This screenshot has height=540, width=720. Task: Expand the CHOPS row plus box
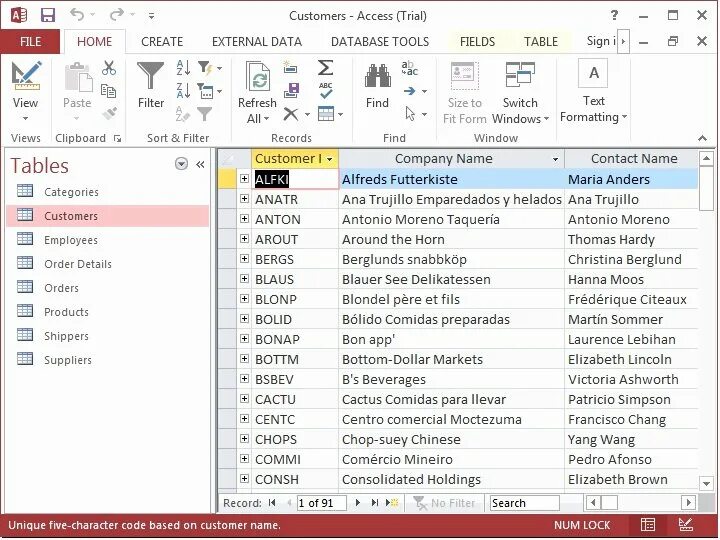pos(244,439)
